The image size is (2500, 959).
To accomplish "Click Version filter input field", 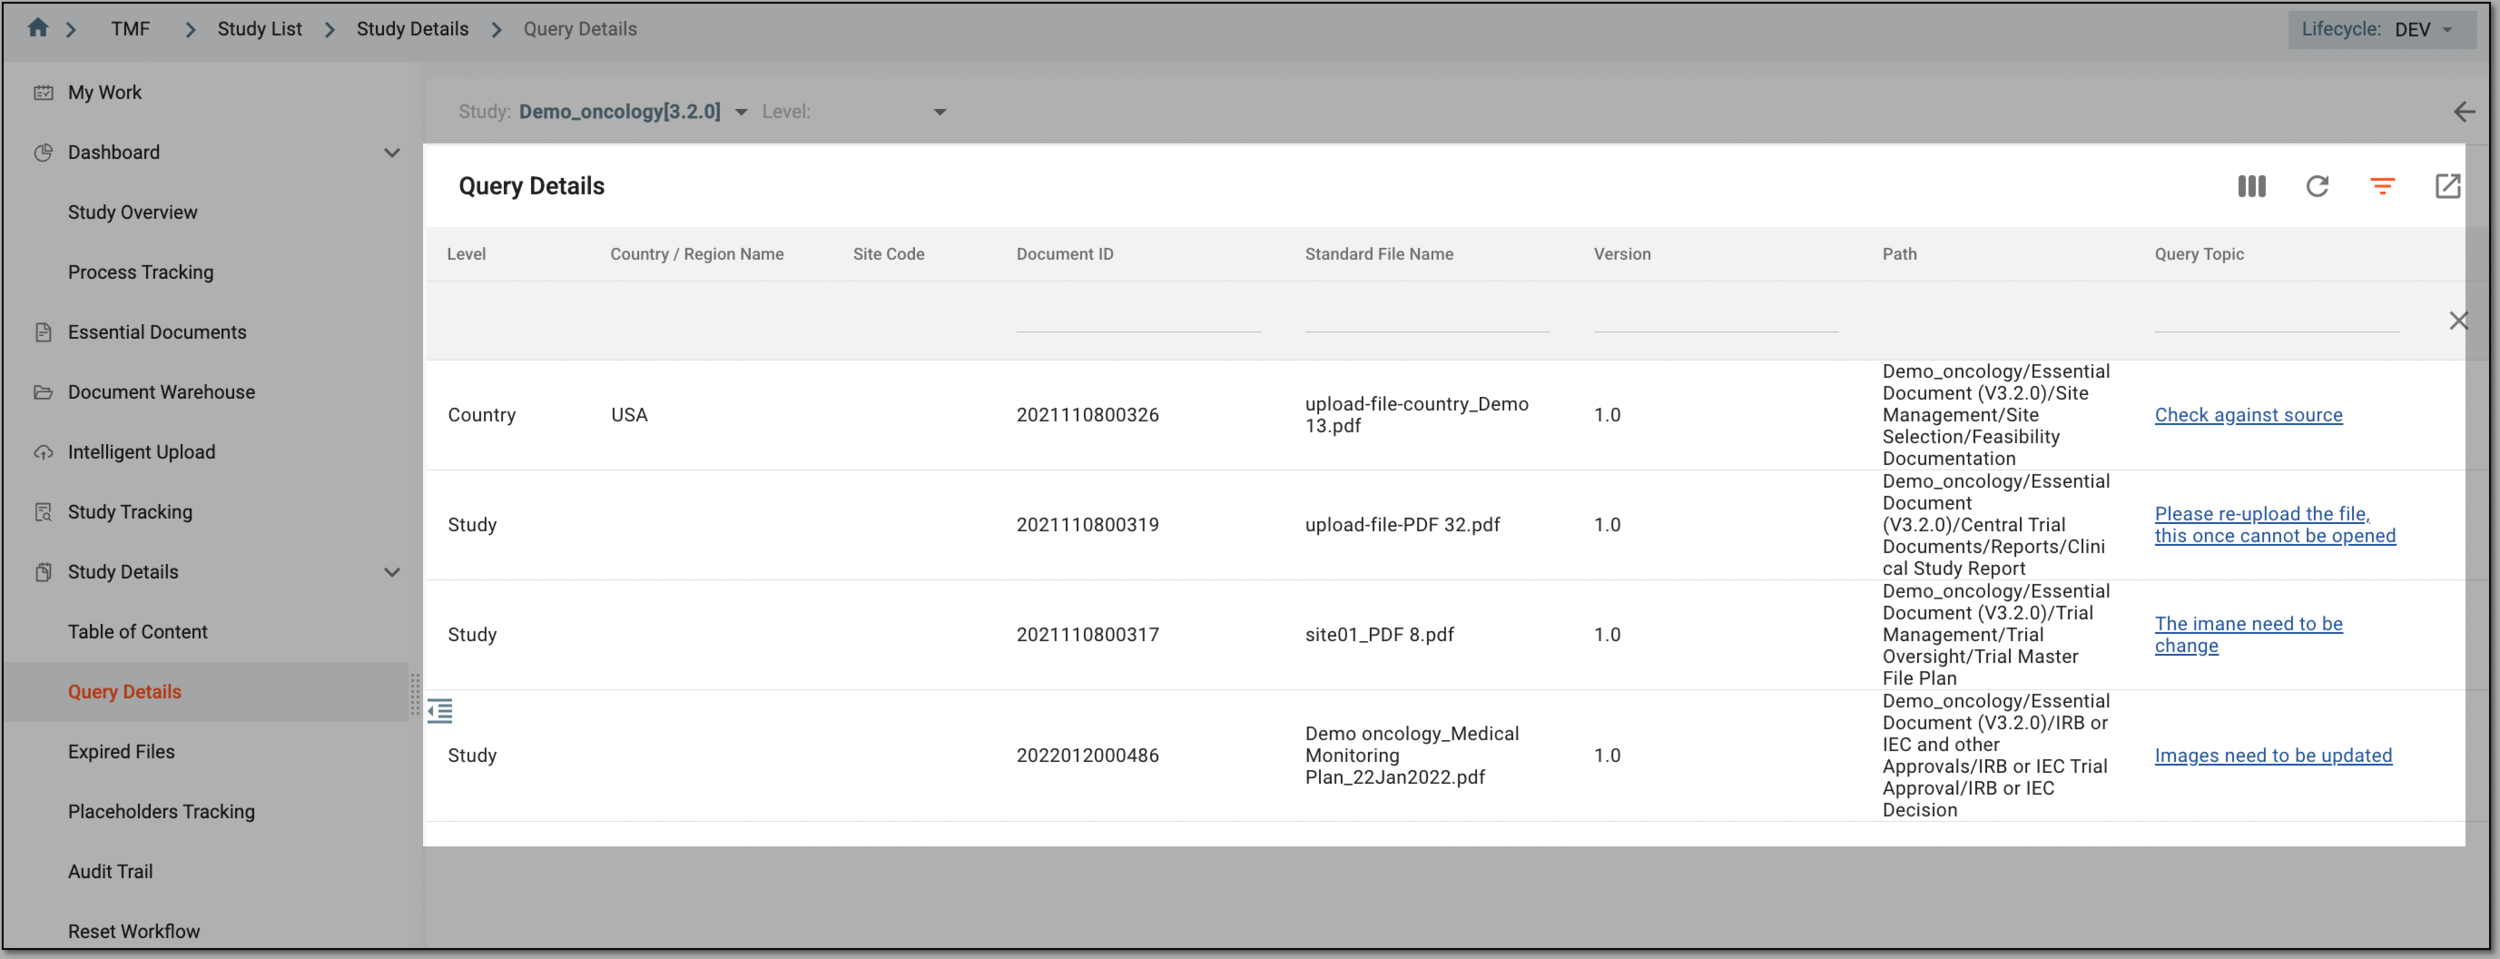I will tap(1716, 318).
